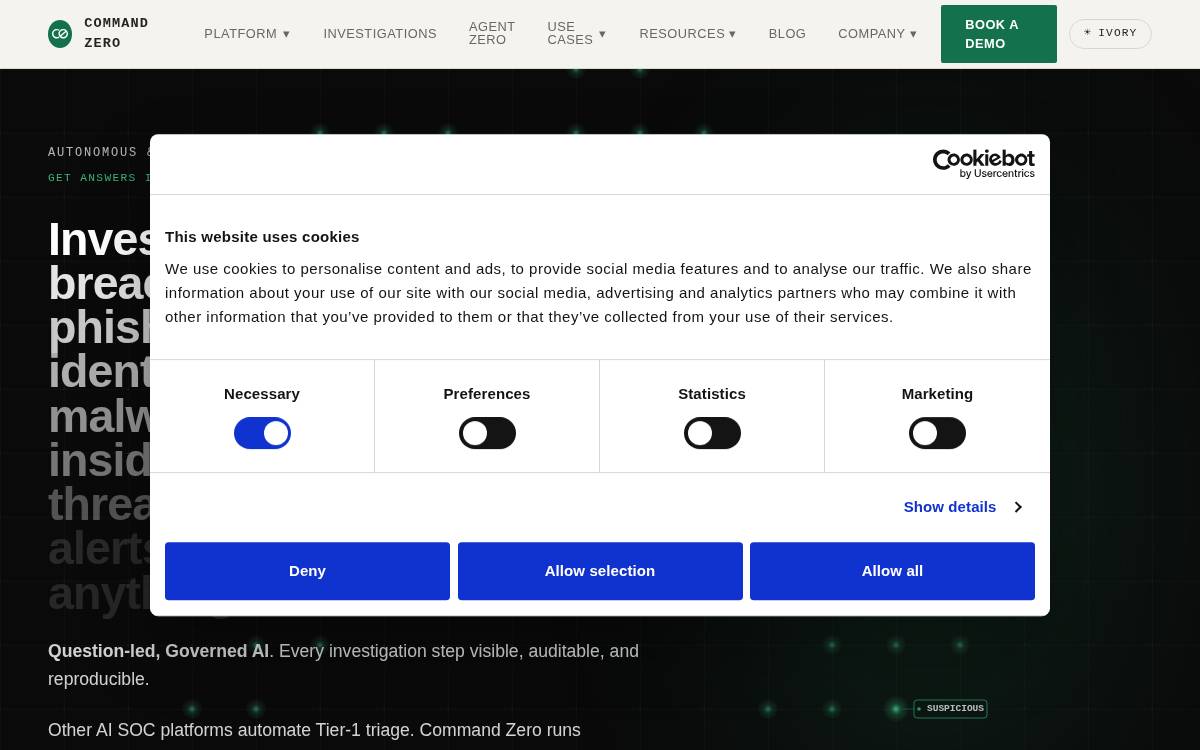Screen dimensions: 1200x750
Task: Click the Allow selection button
Action: coord(600,571)
